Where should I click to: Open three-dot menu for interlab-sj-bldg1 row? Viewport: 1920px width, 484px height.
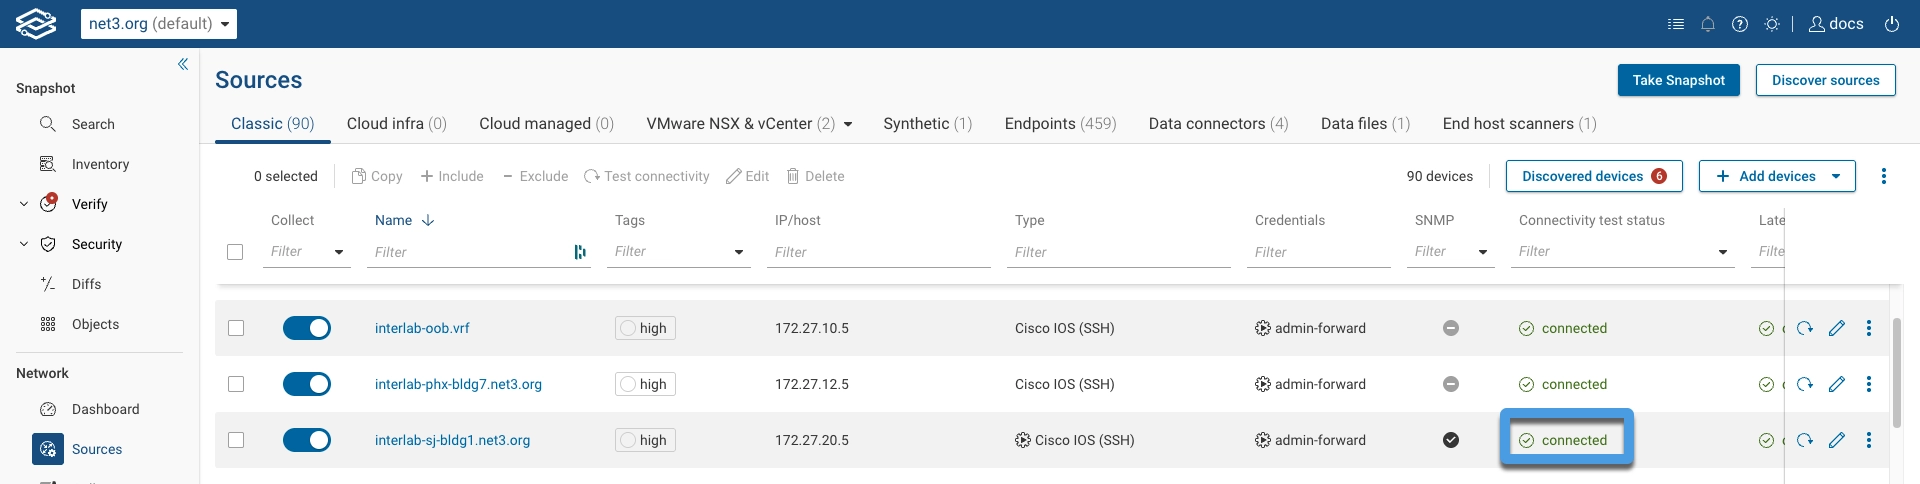[1869, 440]
